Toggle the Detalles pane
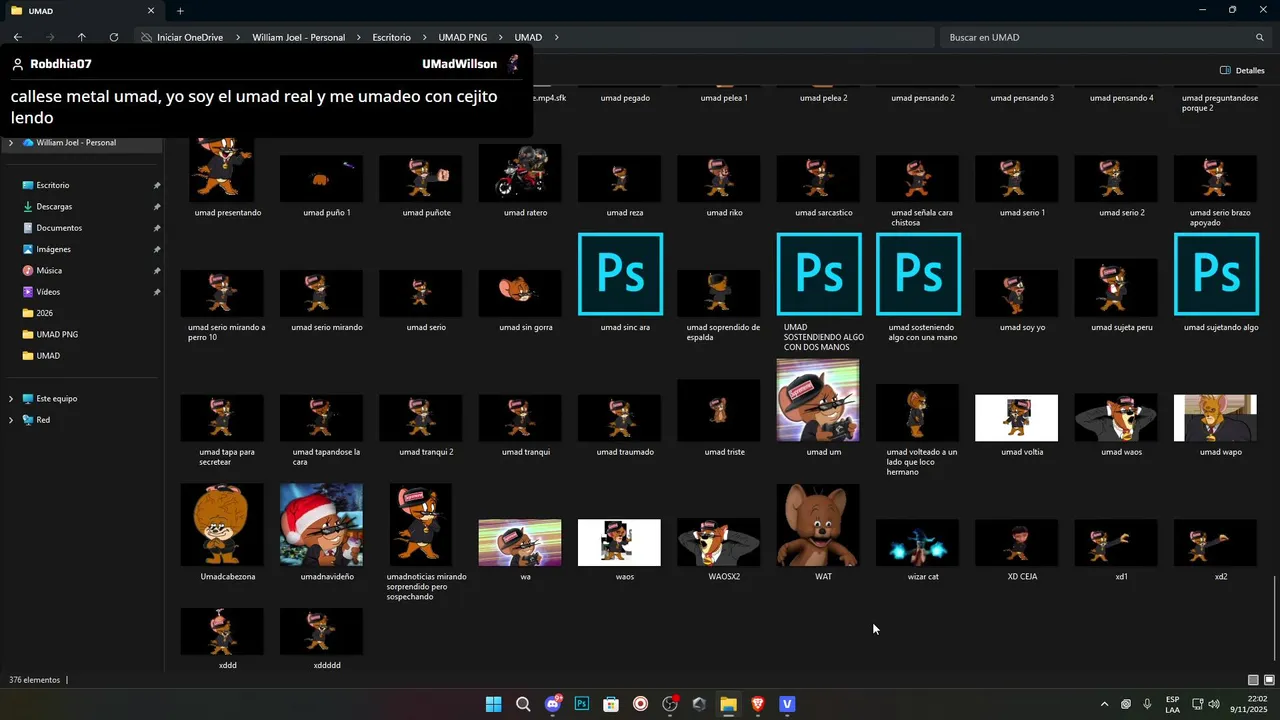Viewport: 1280px width, 720px height. [1242, 70]
